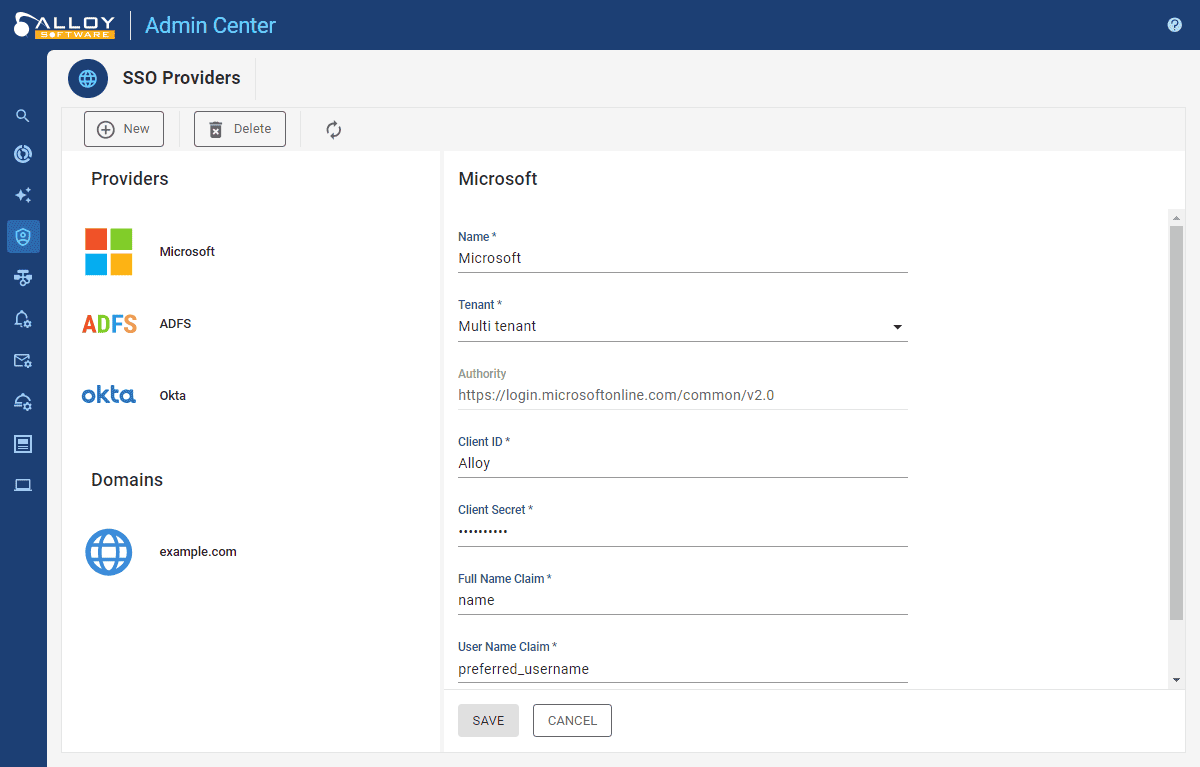Screen dimensions: 1200x767
Task: Click the SSO Providers heading
Action: [181, 78]
